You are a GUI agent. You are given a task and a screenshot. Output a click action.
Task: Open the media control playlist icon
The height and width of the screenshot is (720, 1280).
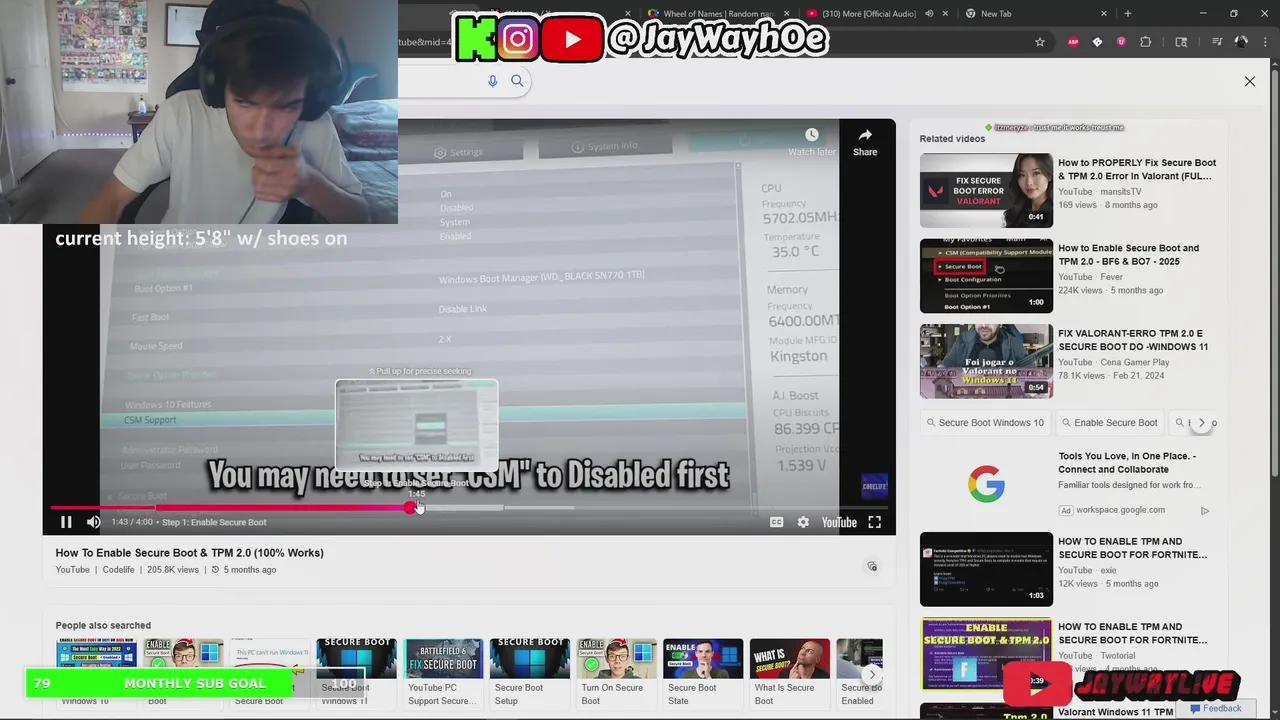(1217, 42)
